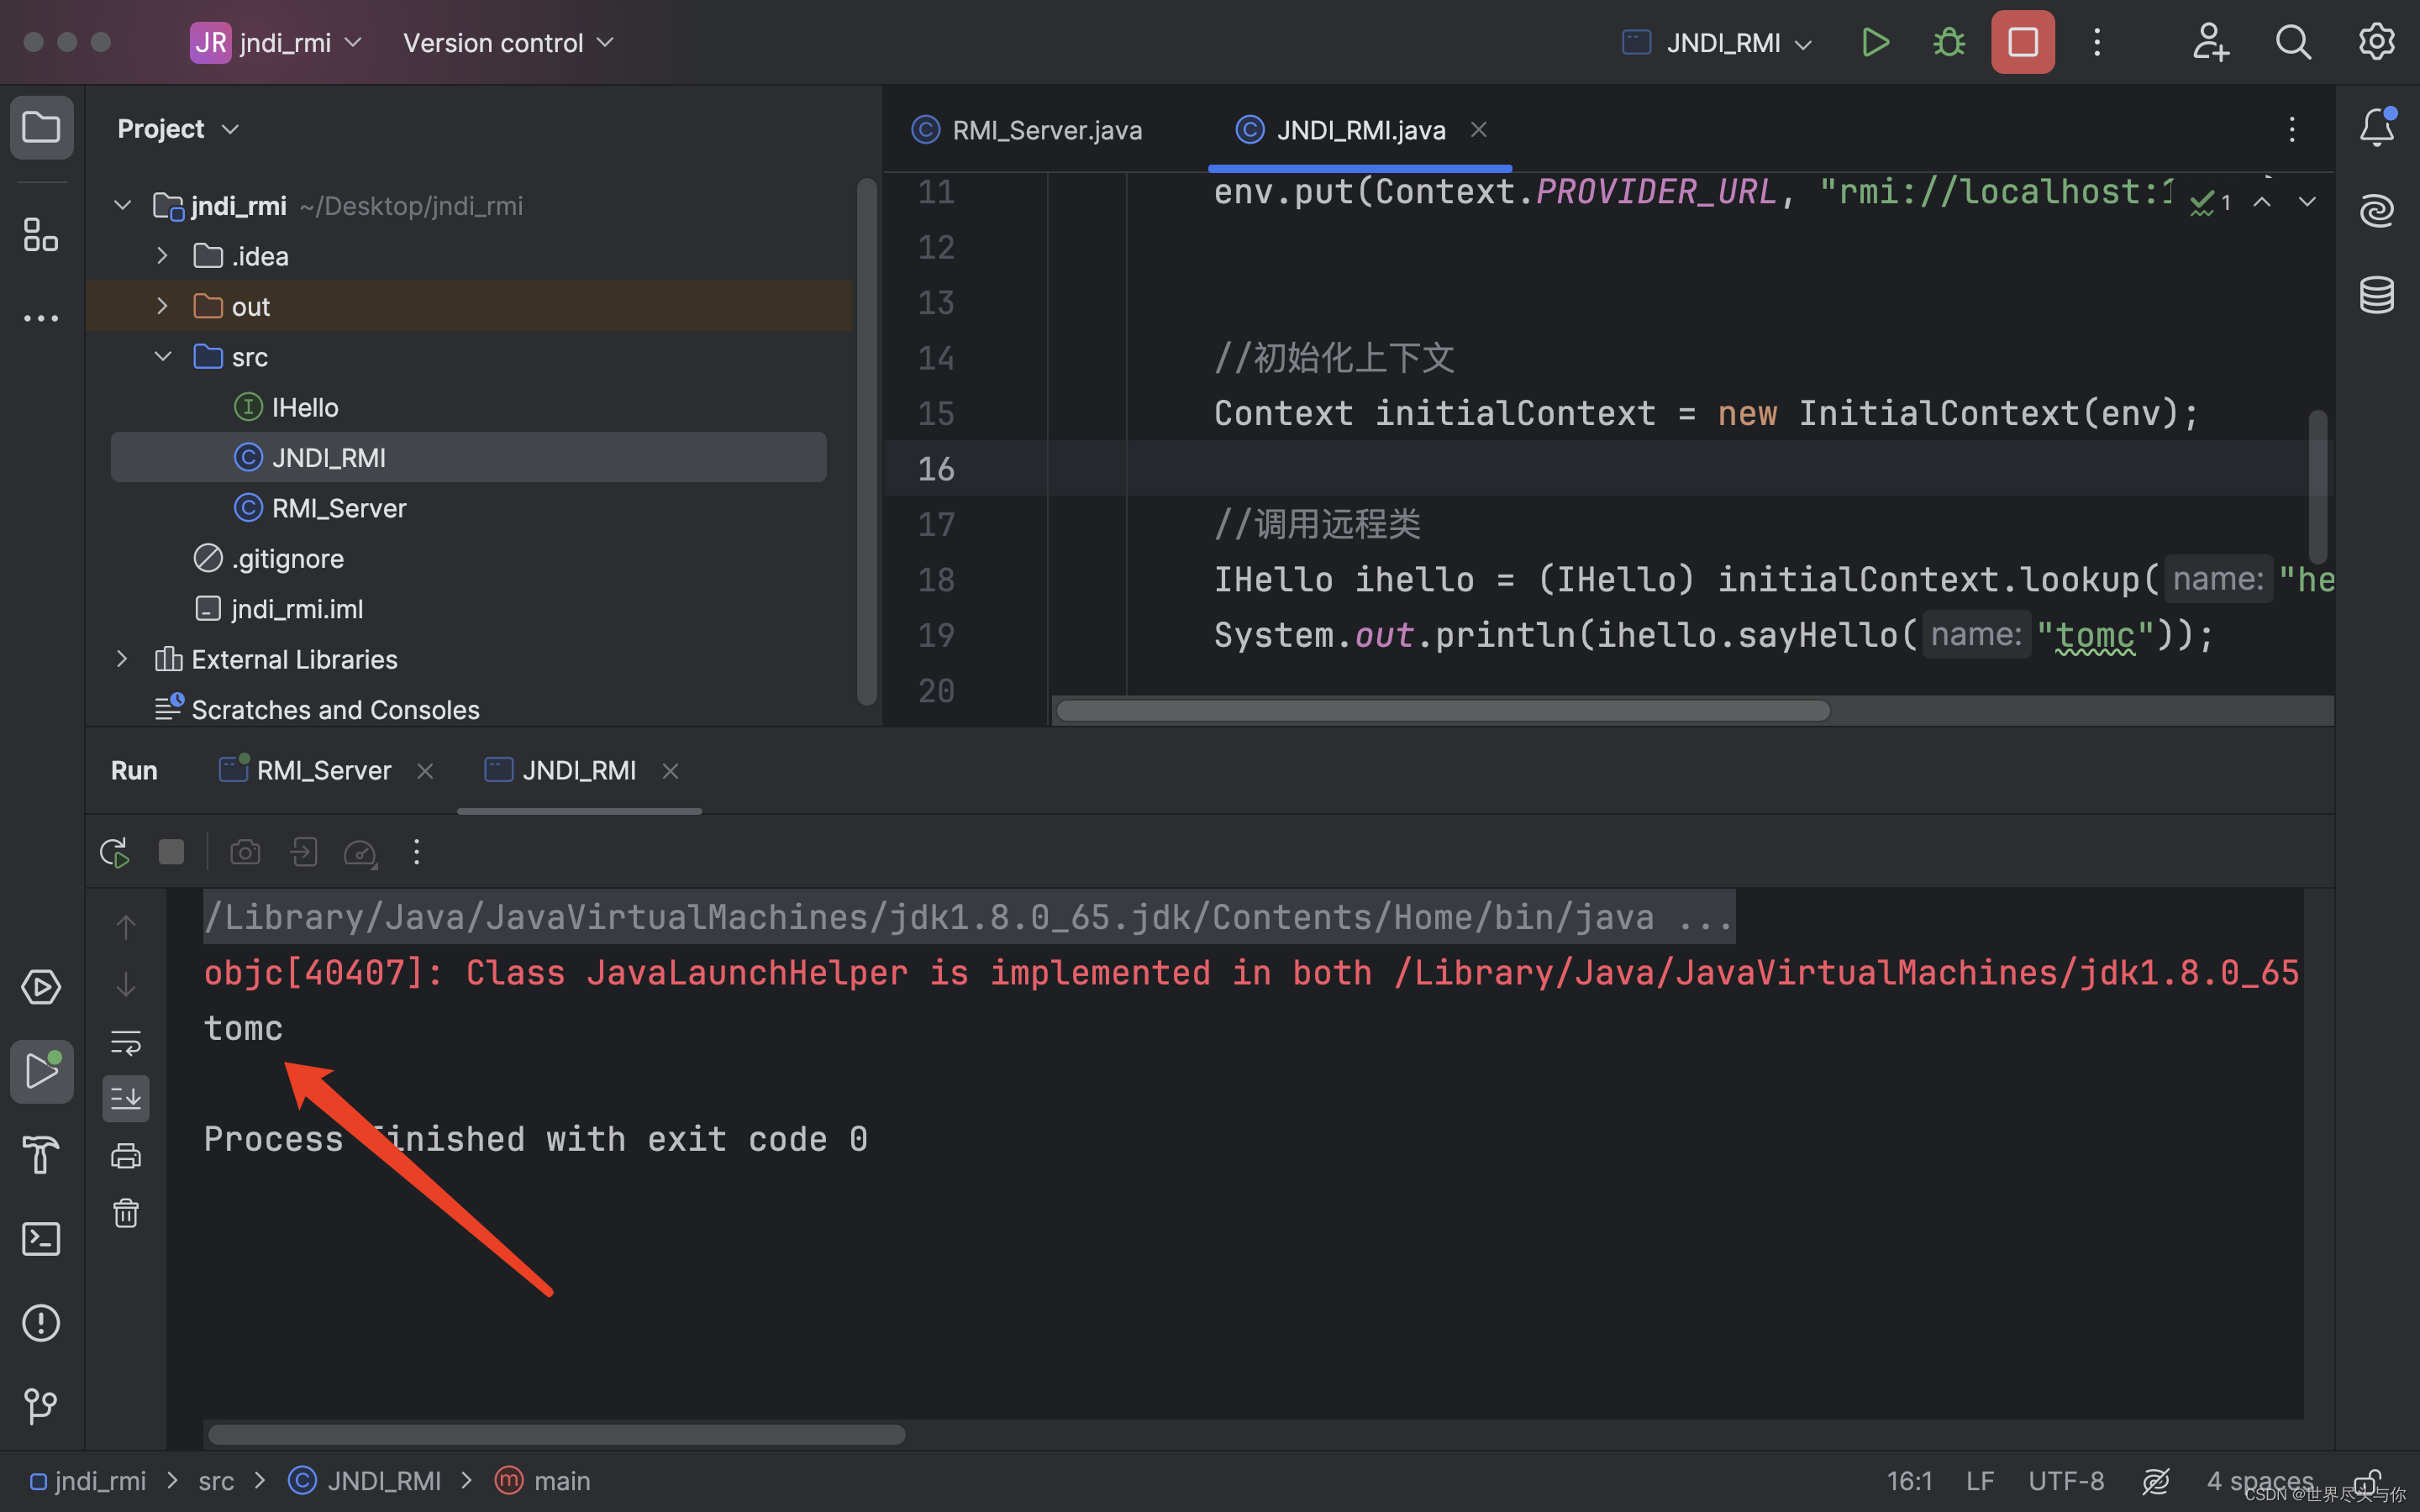Open the Git tool window icon
2420x1512 pixels.
click(x=41, y=1405)
